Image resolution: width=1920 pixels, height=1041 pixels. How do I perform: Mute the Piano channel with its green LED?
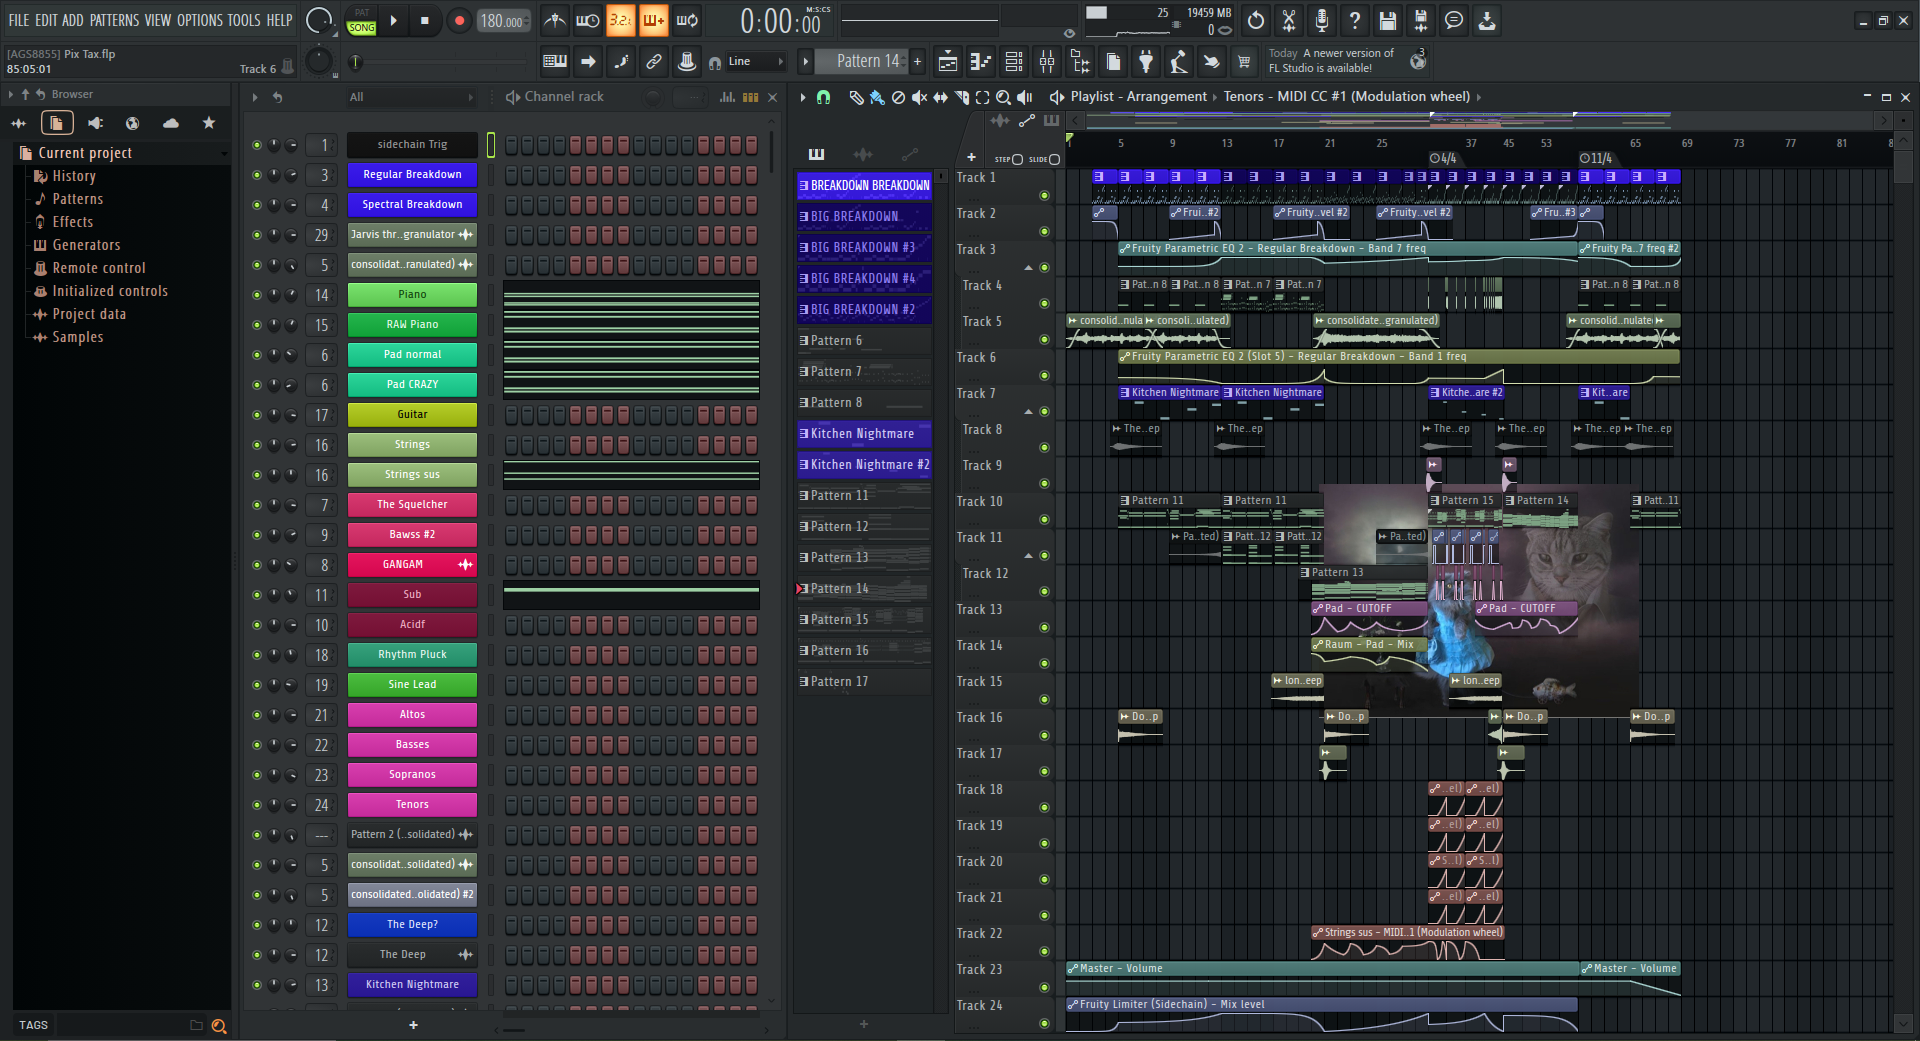pyautogui.click(x=257, y=295)
